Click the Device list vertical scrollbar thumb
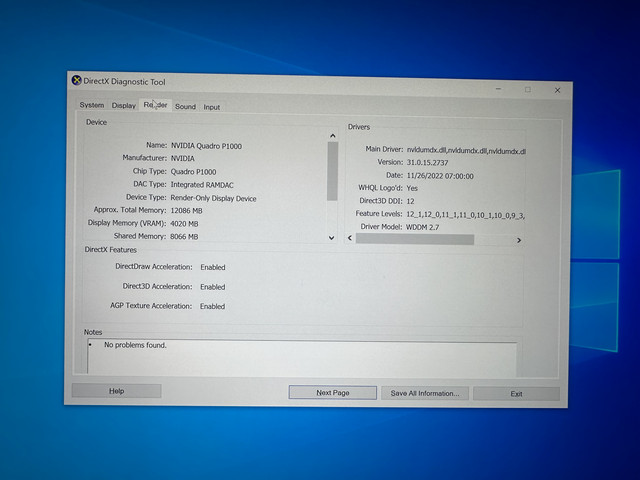Viewport: 640px width, 480px height. [333, 171]
